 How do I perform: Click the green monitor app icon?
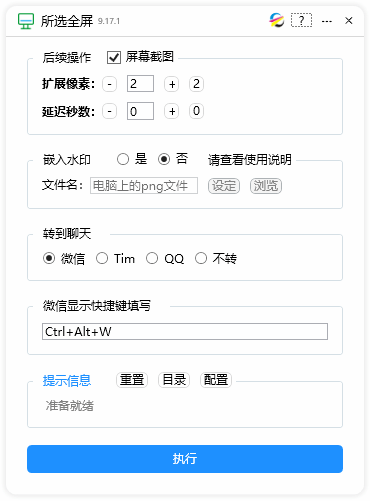26,21
